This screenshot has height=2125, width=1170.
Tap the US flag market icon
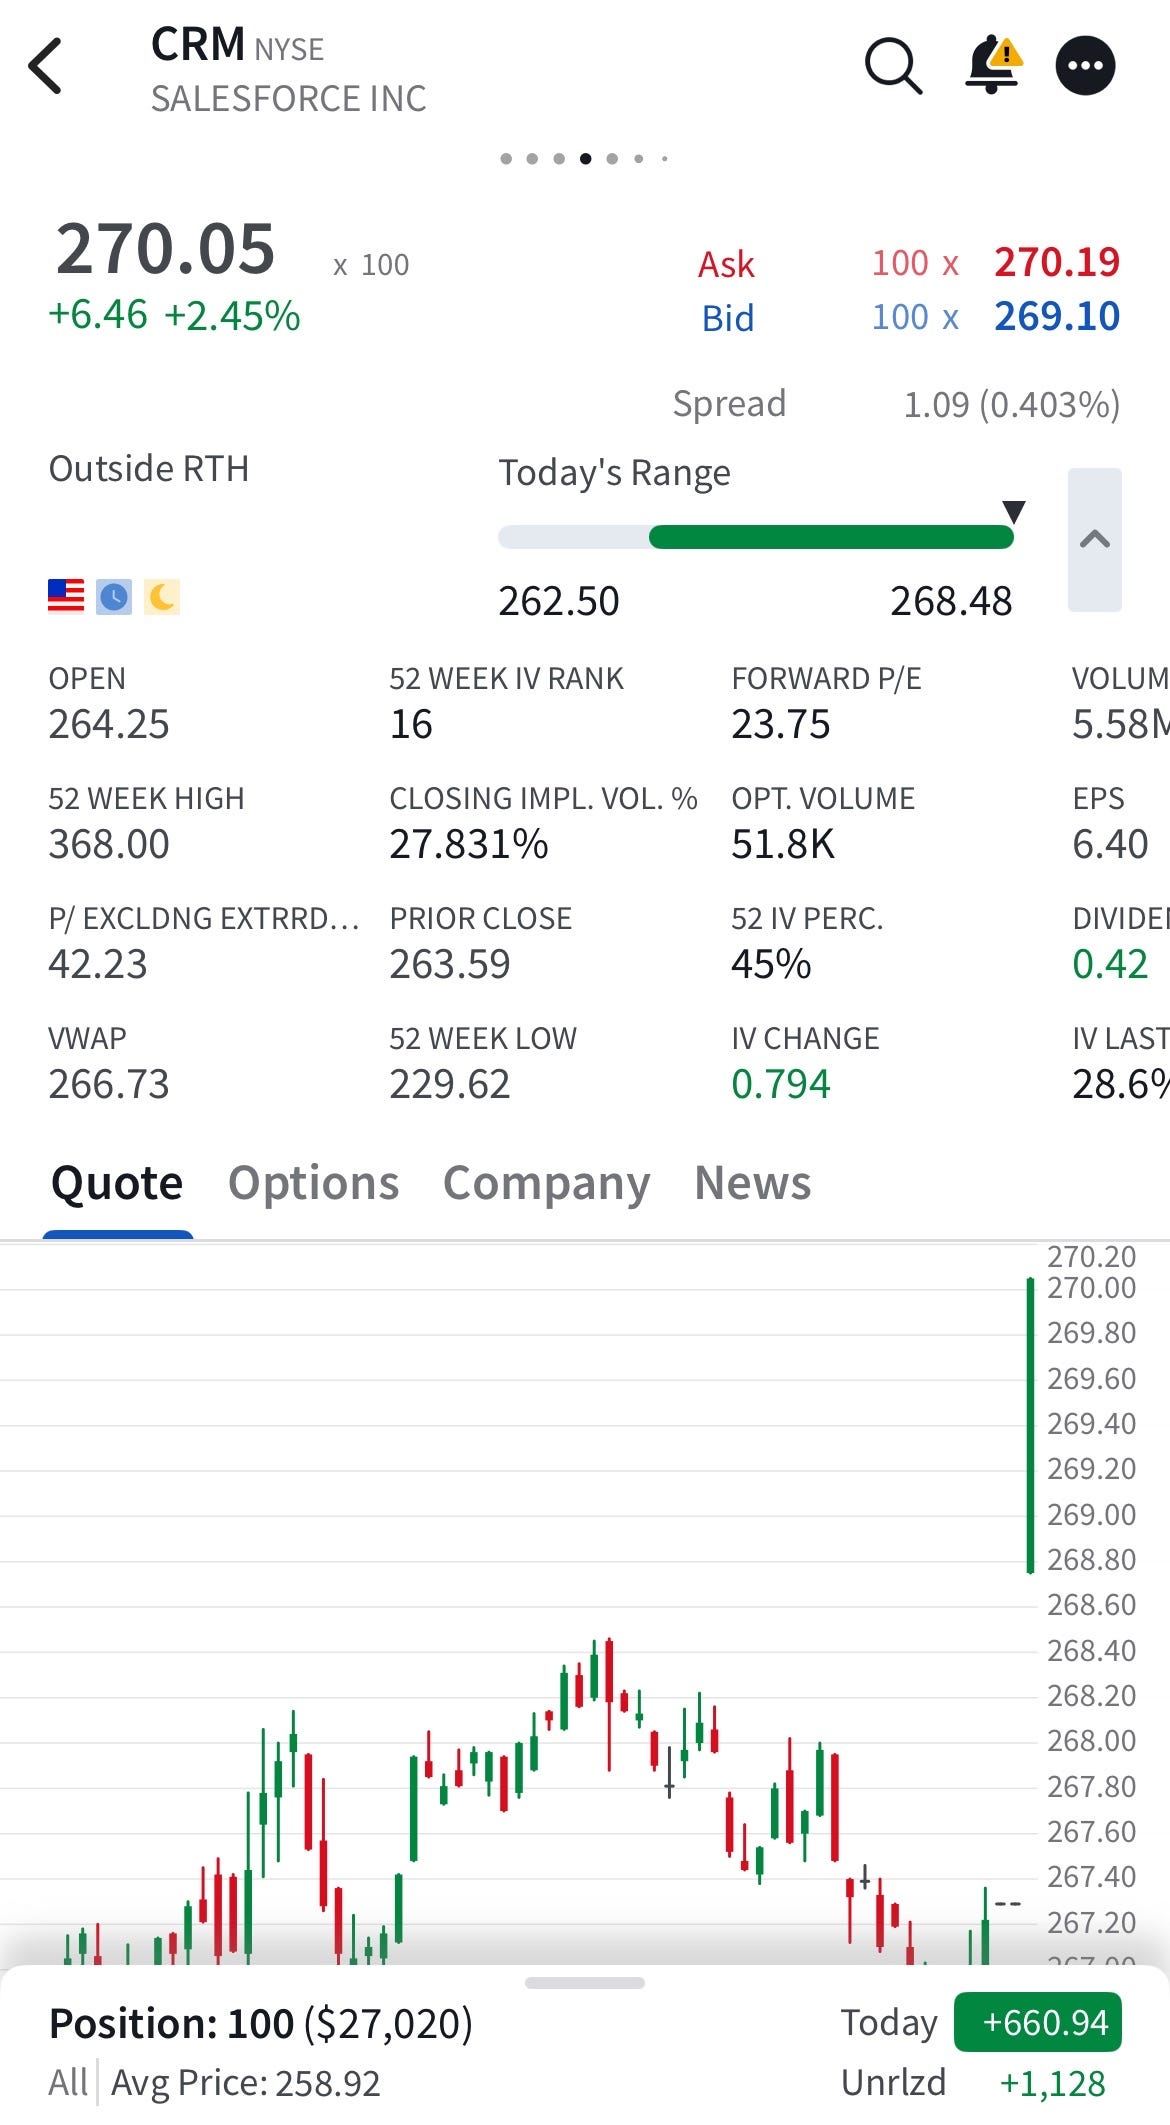coord(66,596)
